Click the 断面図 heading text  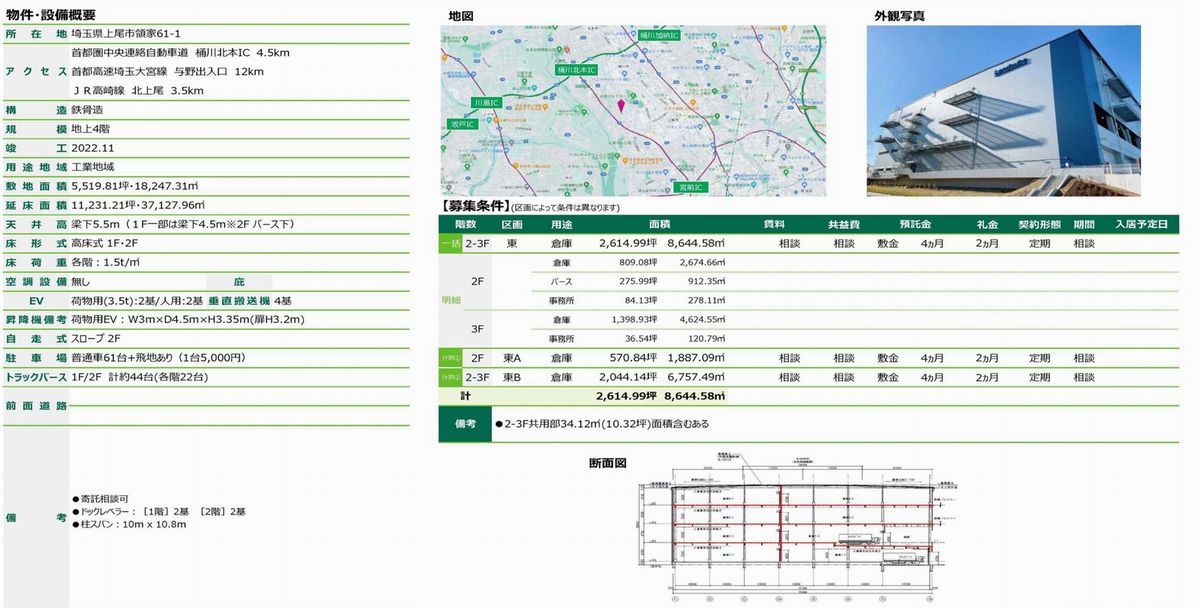607,463
